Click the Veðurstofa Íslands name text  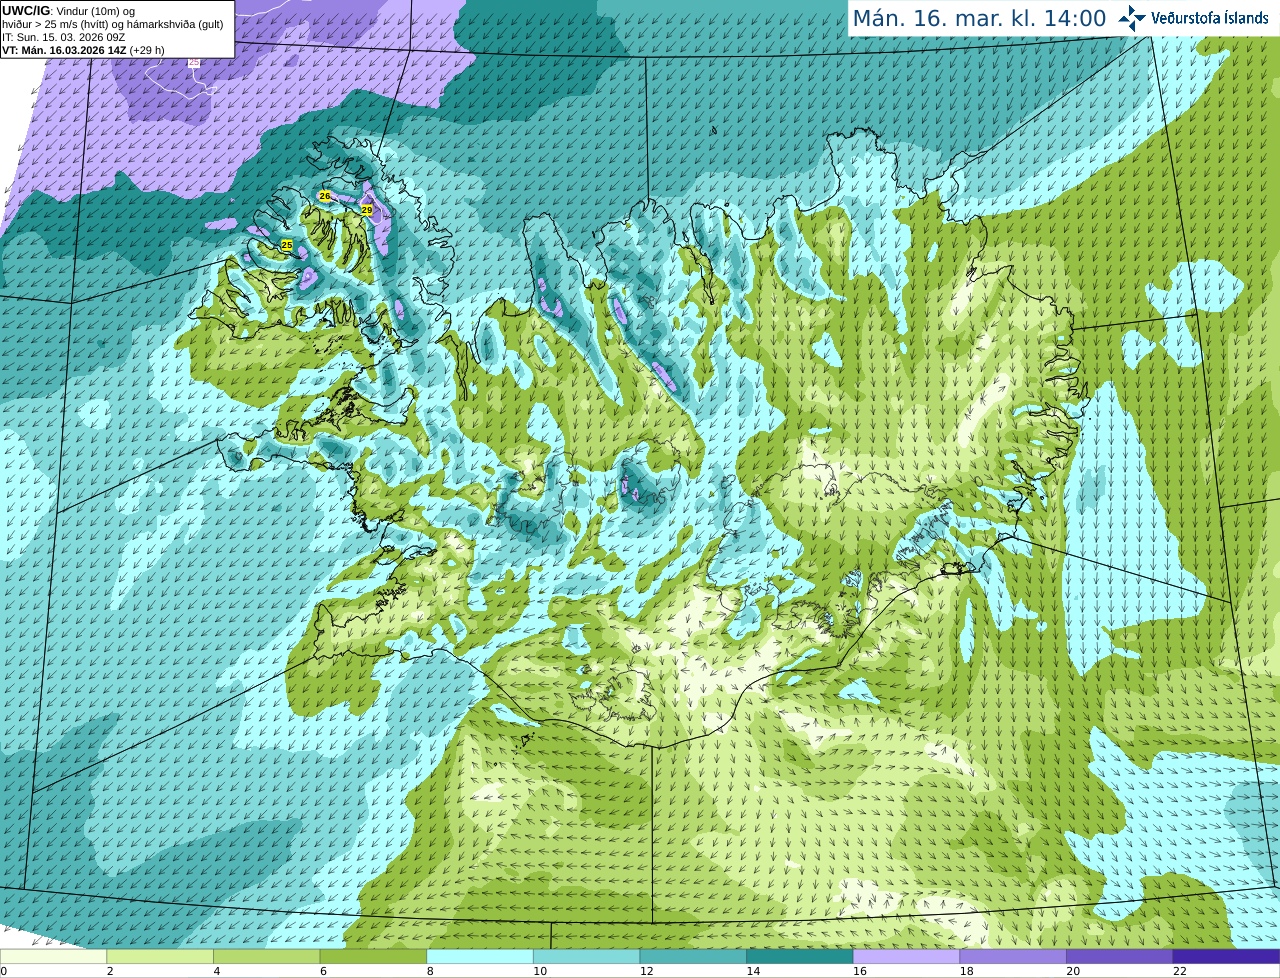pyautogui.click(x=1210, y=18)
